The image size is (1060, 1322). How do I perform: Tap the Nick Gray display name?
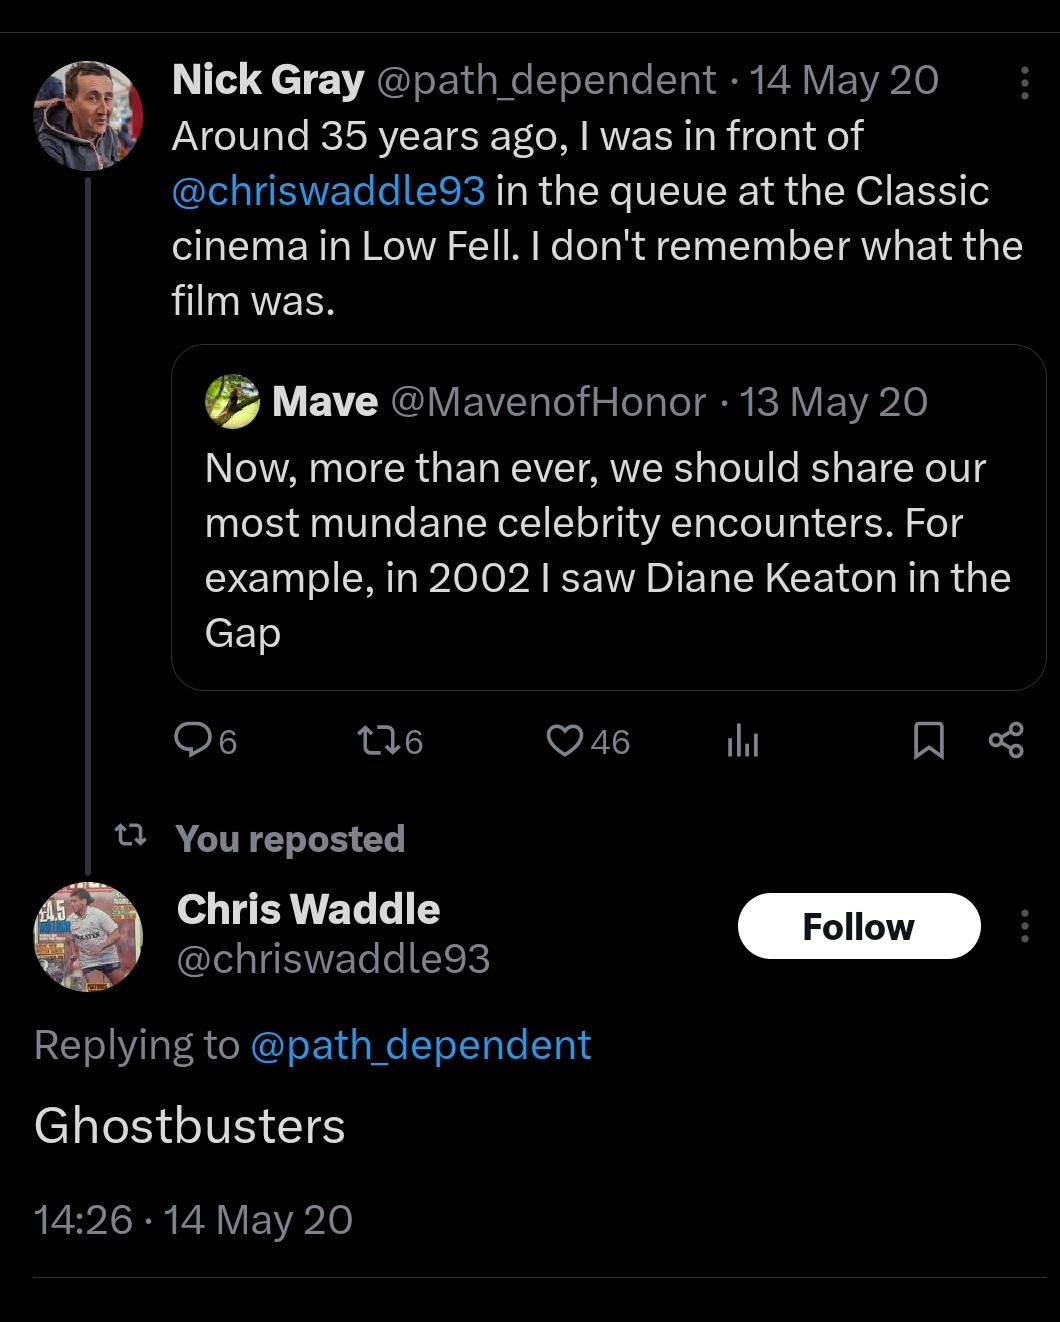click(268, 80)
